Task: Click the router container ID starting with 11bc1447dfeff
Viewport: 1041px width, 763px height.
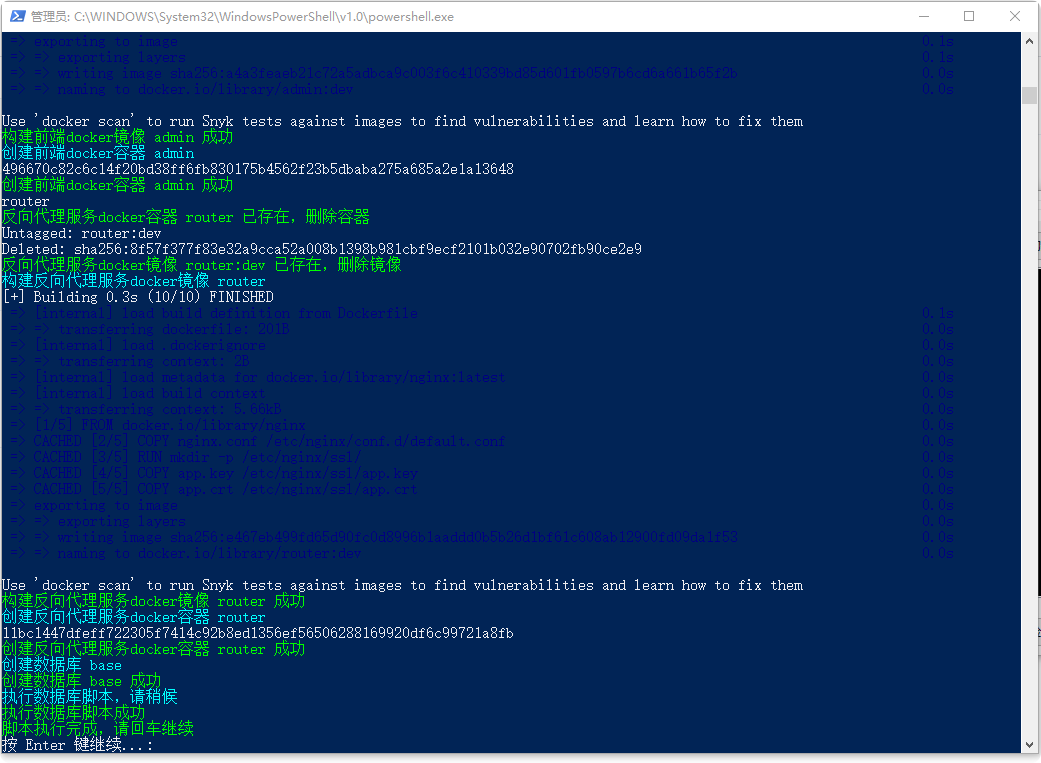Action: click(x=257, y=633)
